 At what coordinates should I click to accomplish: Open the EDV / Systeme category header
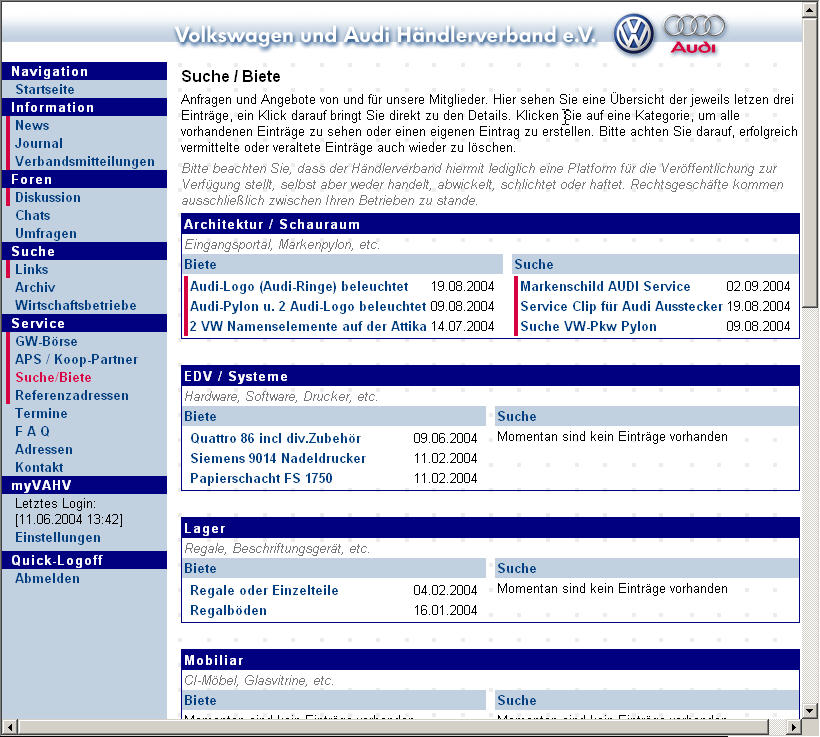[236, 377]
